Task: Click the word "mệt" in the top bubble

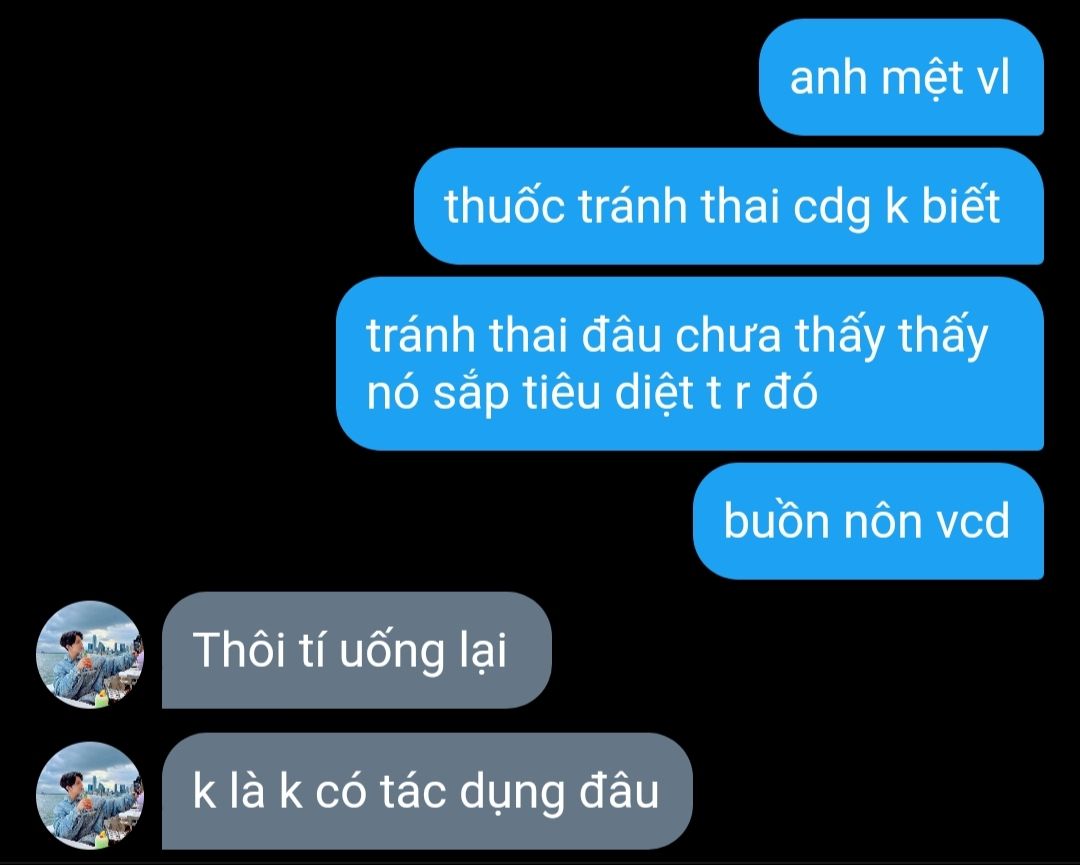Action: (x=922, y=78)
